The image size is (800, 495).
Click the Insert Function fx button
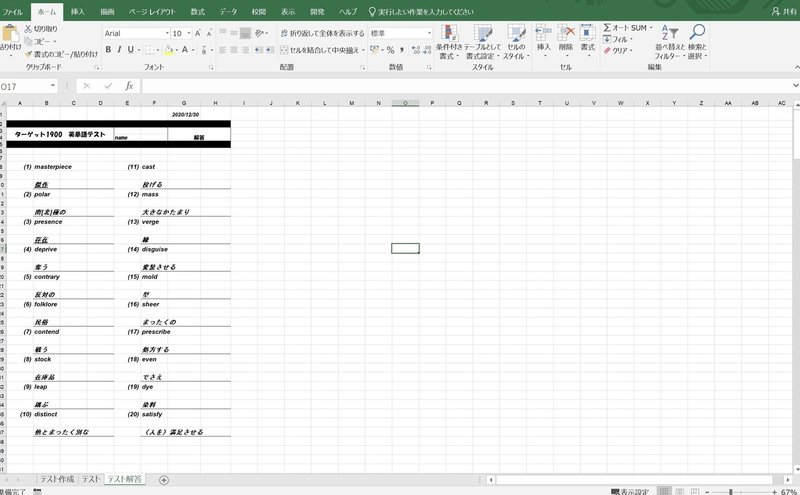(130, 86)
